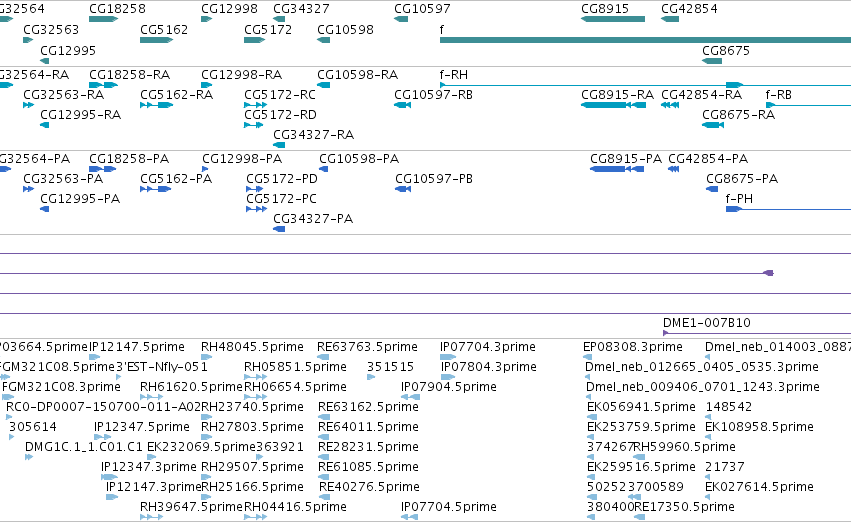Select EST RH48045.5prime label

(252, 347)
